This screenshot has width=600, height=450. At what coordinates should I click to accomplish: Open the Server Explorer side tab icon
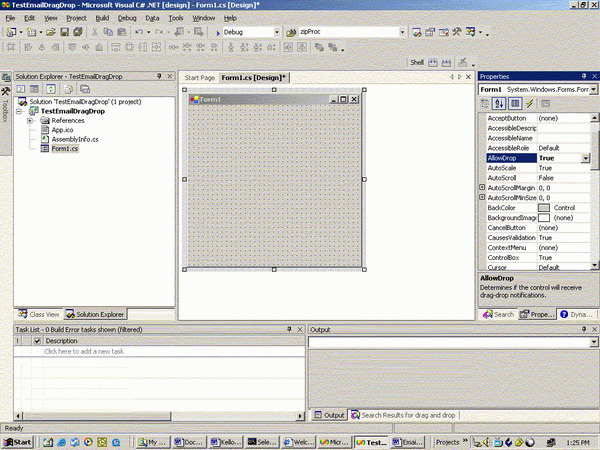click(x=6, y=78)
